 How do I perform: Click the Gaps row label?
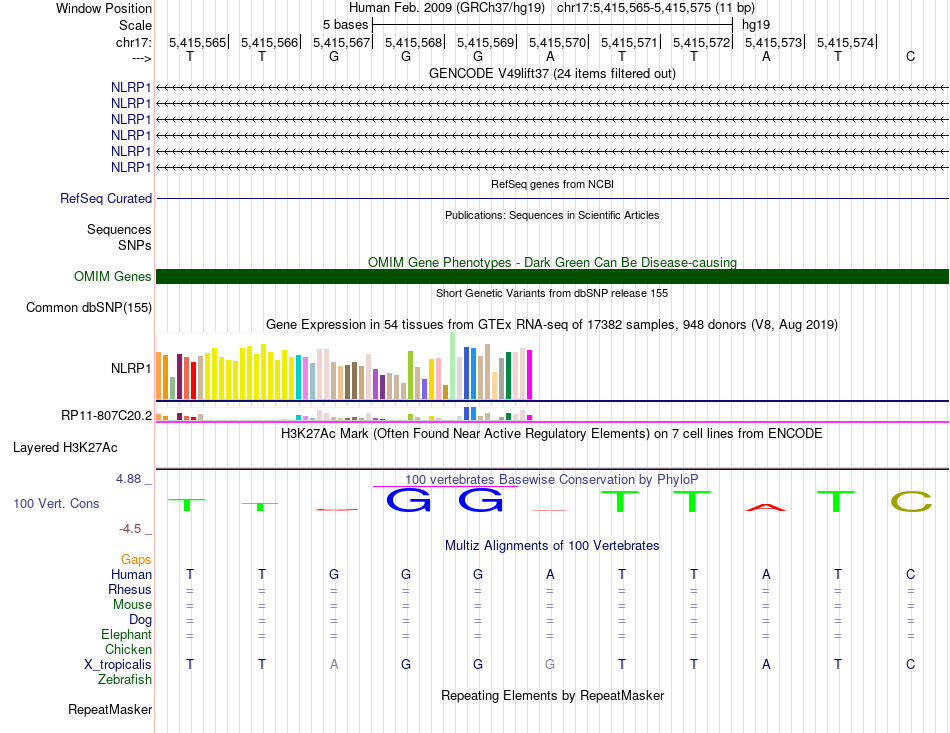136,560
